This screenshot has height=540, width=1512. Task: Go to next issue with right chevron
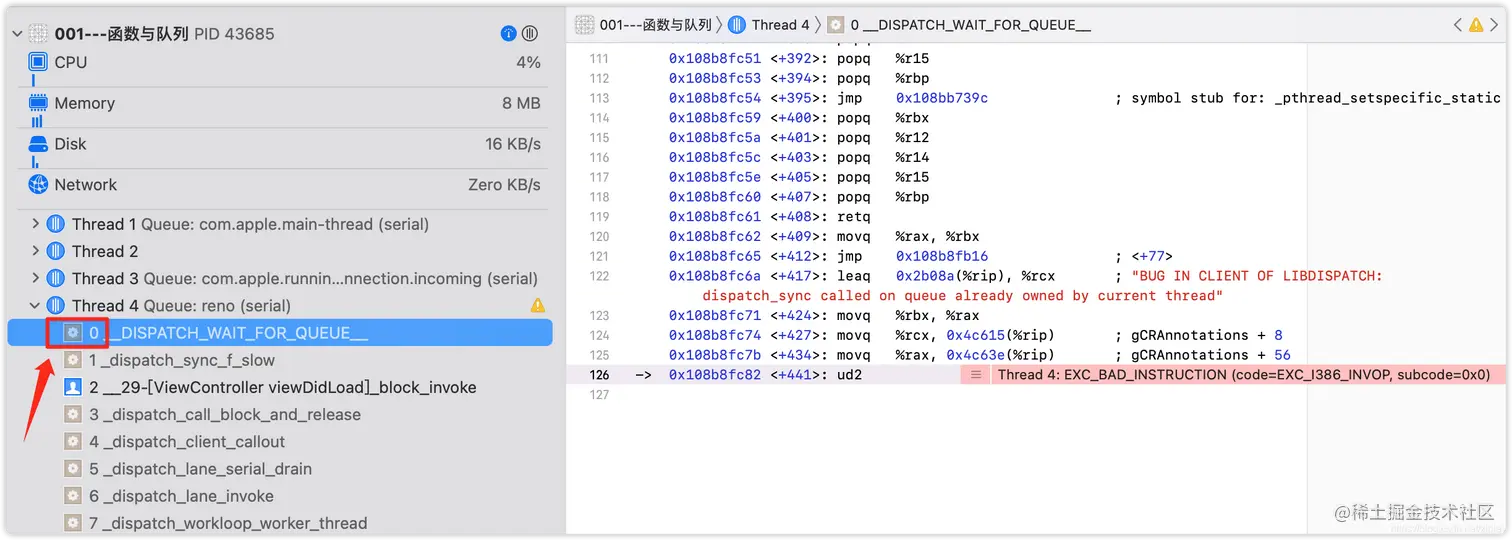click(1494, 25)
